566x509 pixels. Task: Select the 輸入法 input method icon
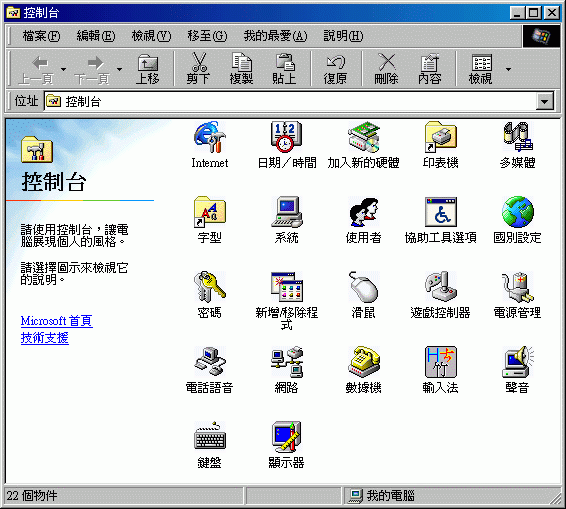pyautogui.click(x=440, y=362)
